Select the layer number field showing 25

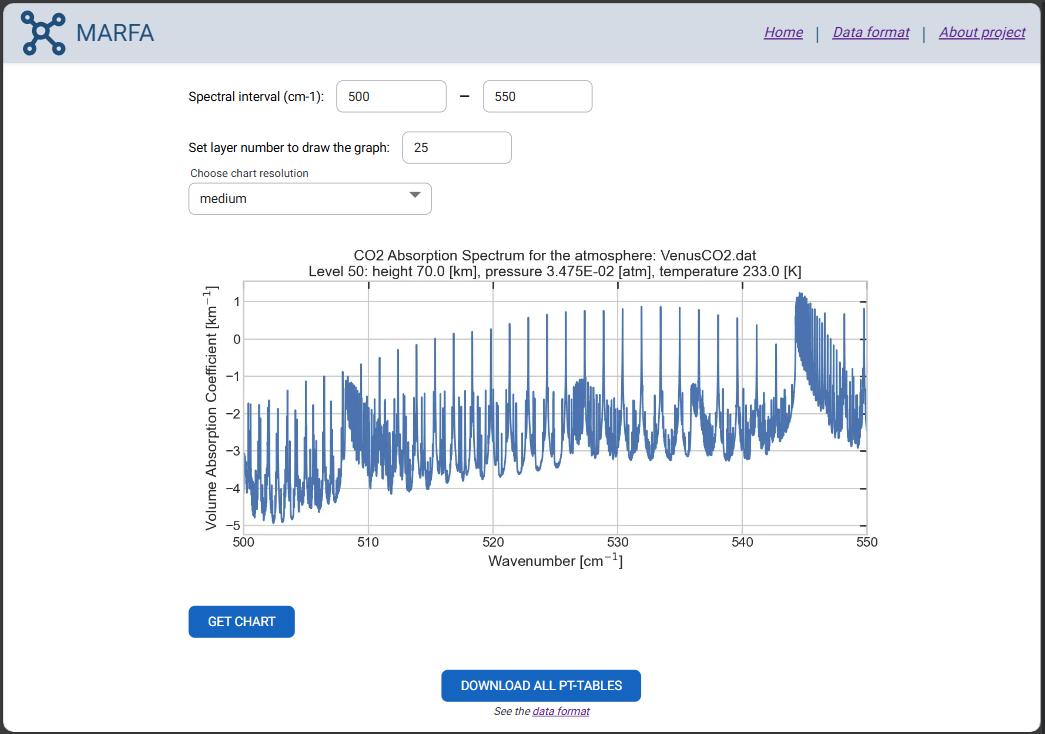click(x=456, y=148)
